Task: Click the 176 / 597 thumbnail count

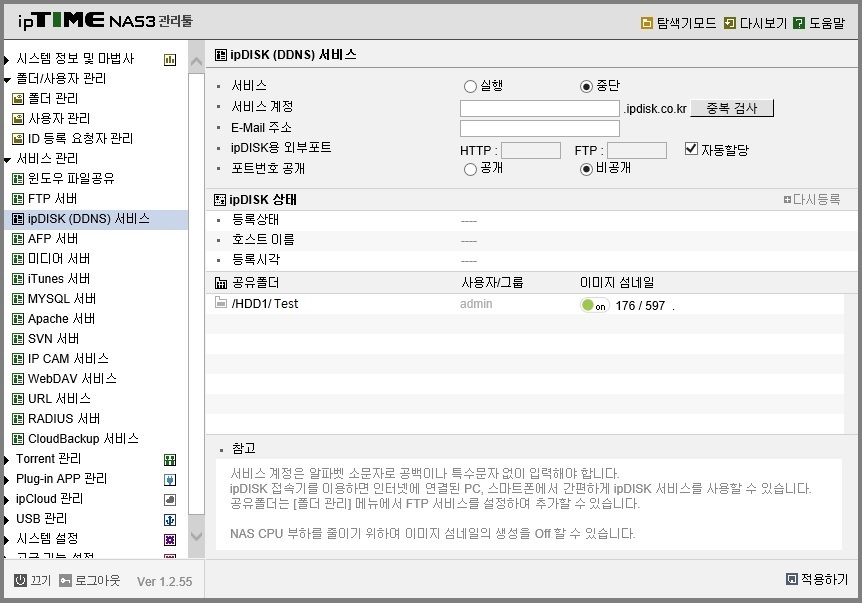Action: (640, 306)
